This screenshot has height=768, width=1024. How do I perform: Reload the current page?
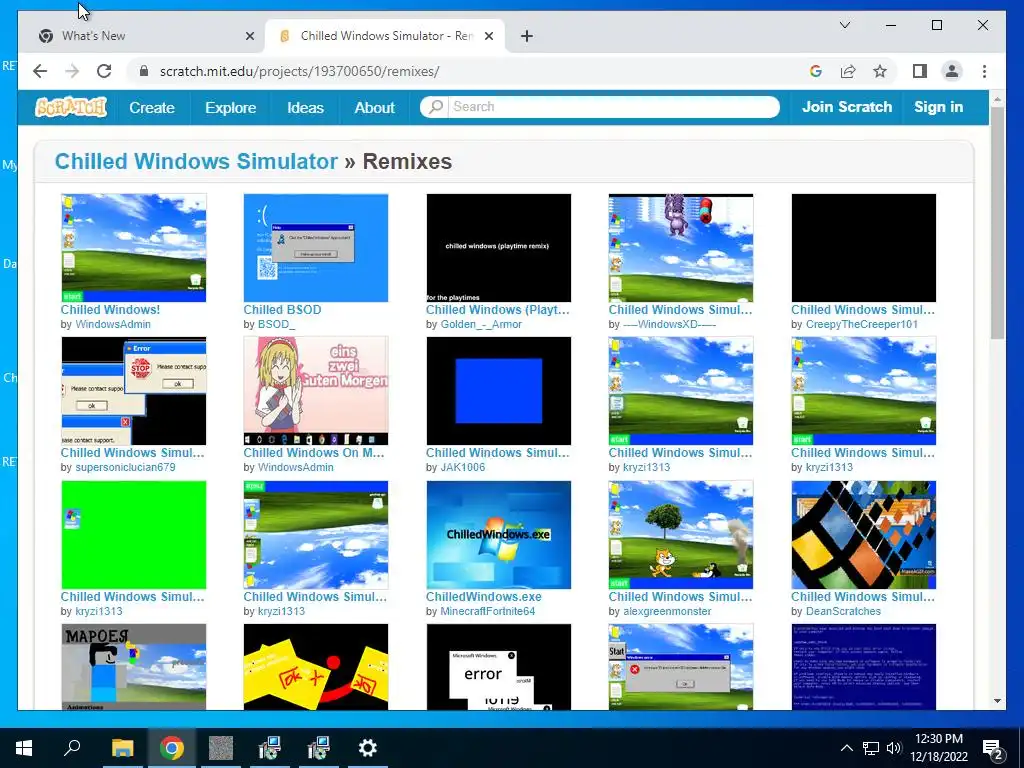pos(104,71)
